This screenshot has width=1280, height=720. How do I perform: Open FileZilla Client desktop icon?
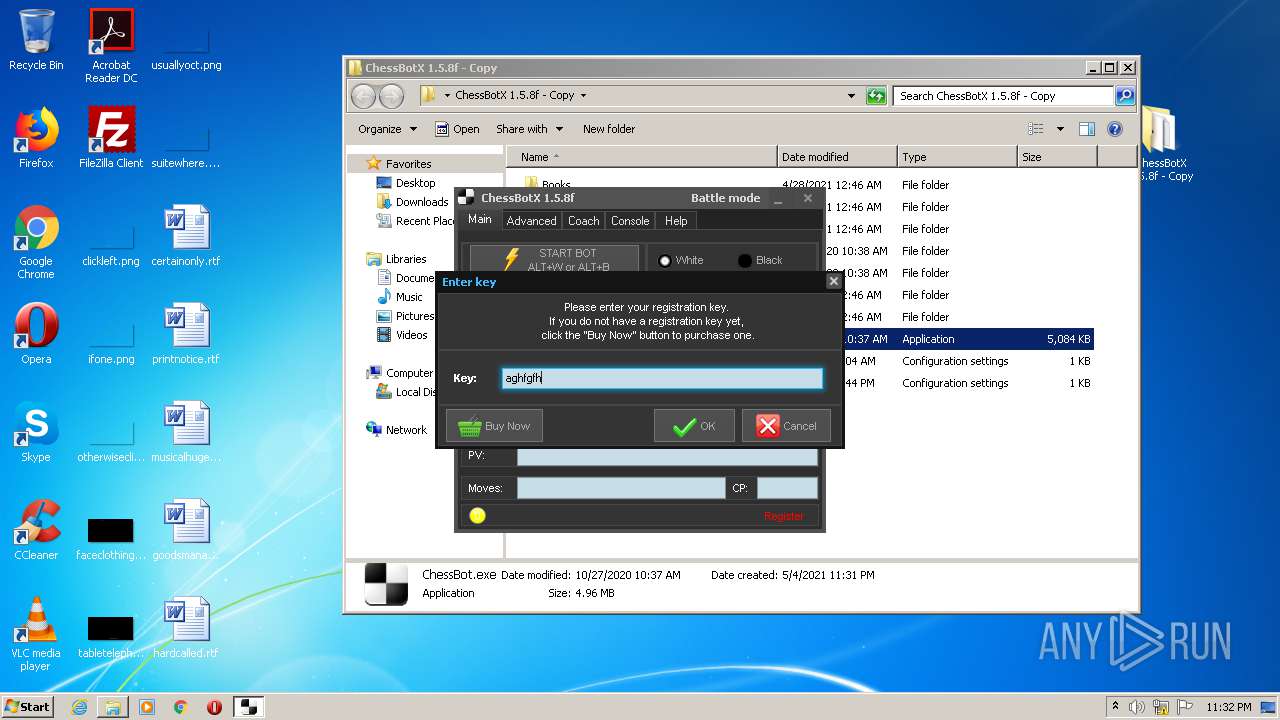tap(111, 138)
